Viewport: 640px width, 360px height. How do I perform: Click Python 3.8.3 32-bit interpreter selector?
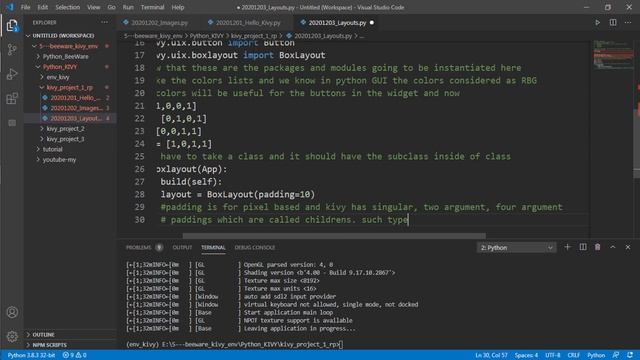point(31,355)
